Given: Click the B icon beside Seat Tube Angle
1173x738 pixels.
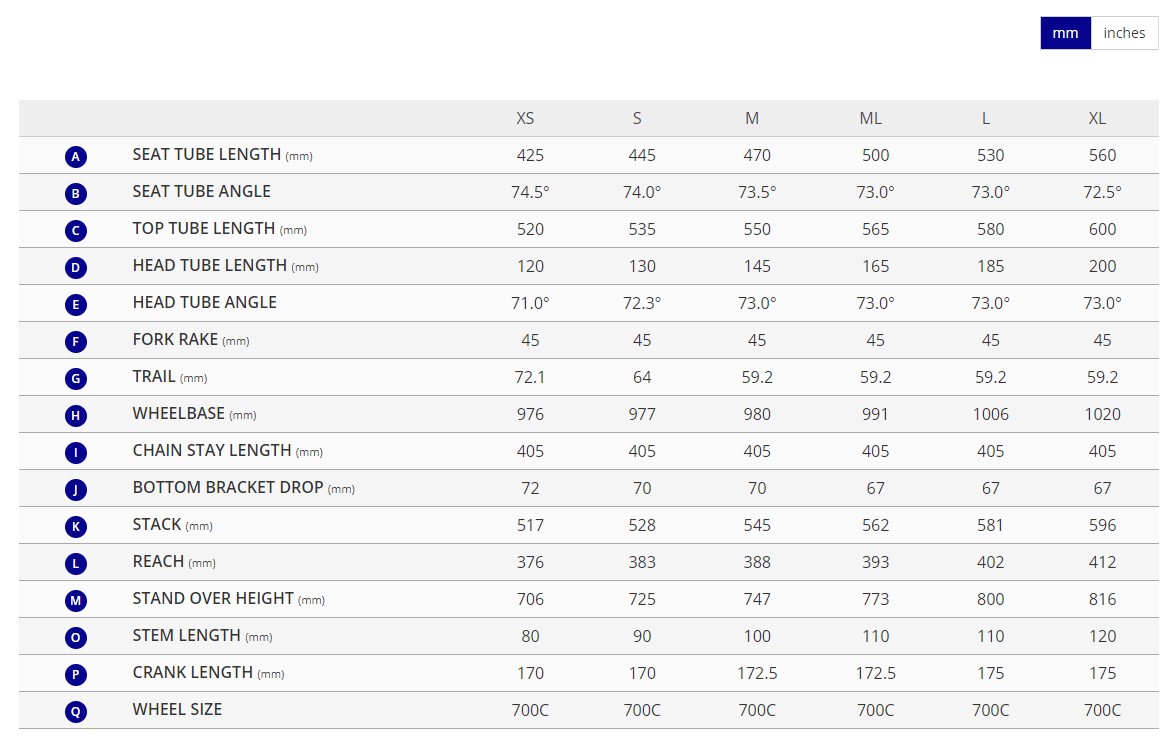Looking at the screenshot, I should tap(76, 194).
